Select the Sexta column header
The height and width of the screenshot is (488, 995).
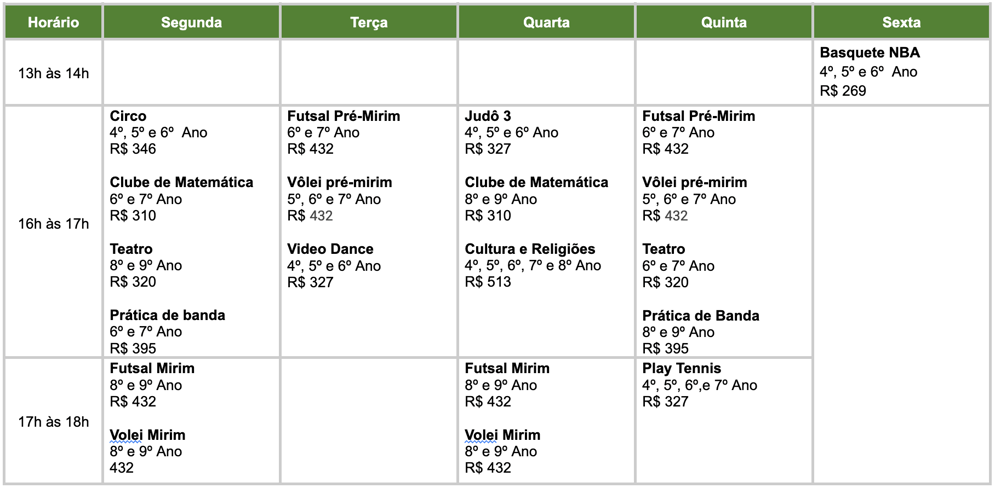[901, 22]
